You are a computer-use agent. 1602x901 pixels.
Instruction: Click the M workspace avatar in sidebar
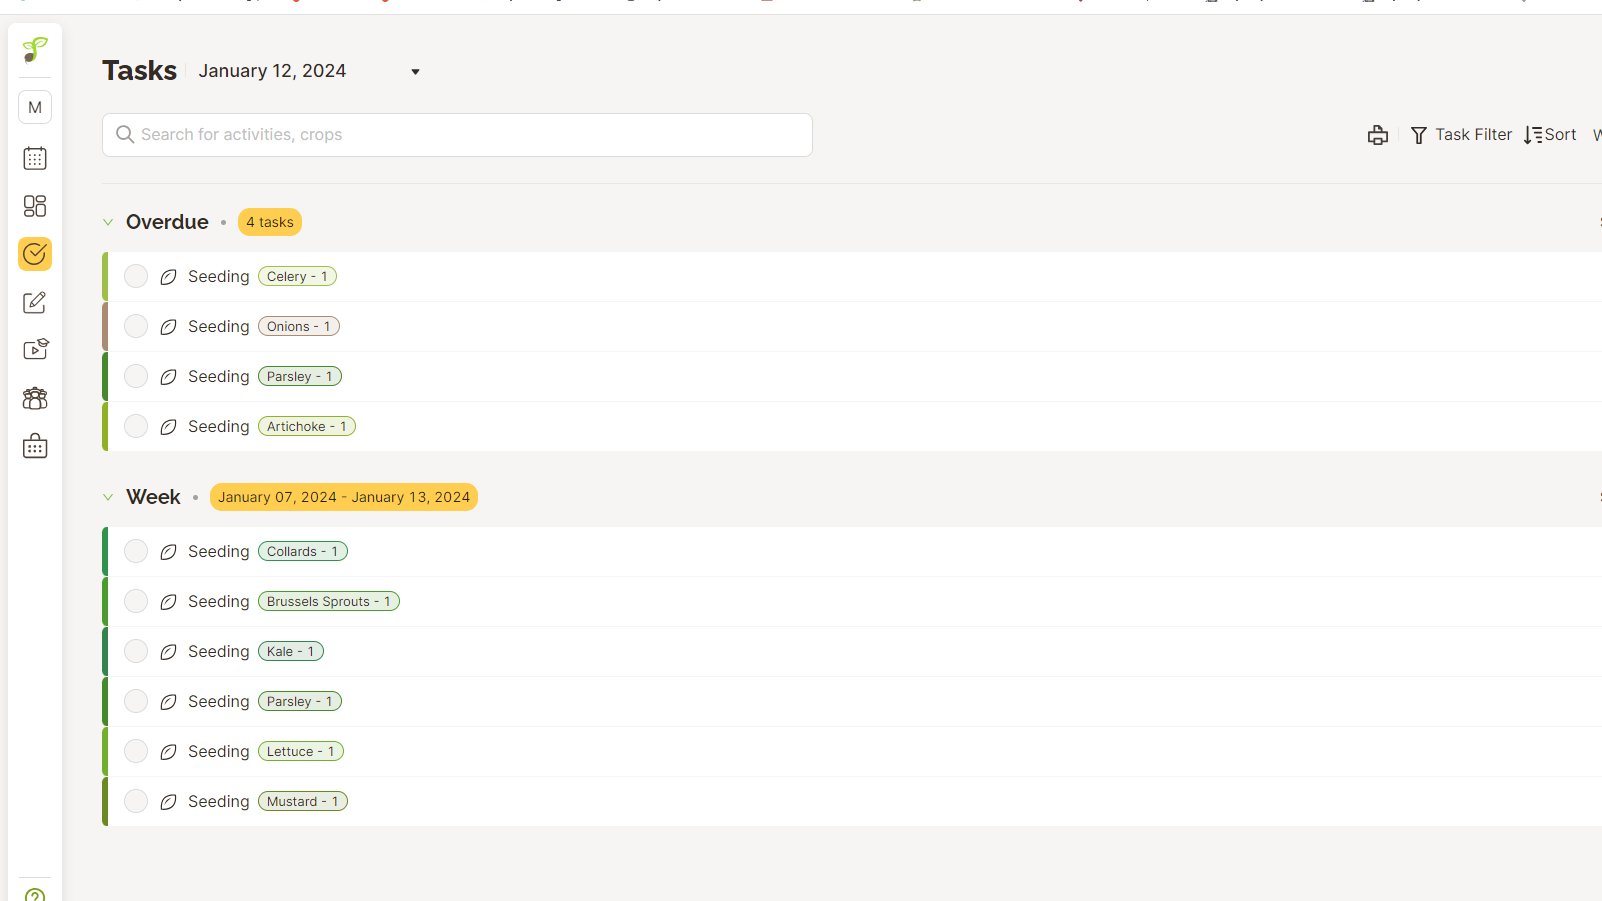click(x=35, y=107)
